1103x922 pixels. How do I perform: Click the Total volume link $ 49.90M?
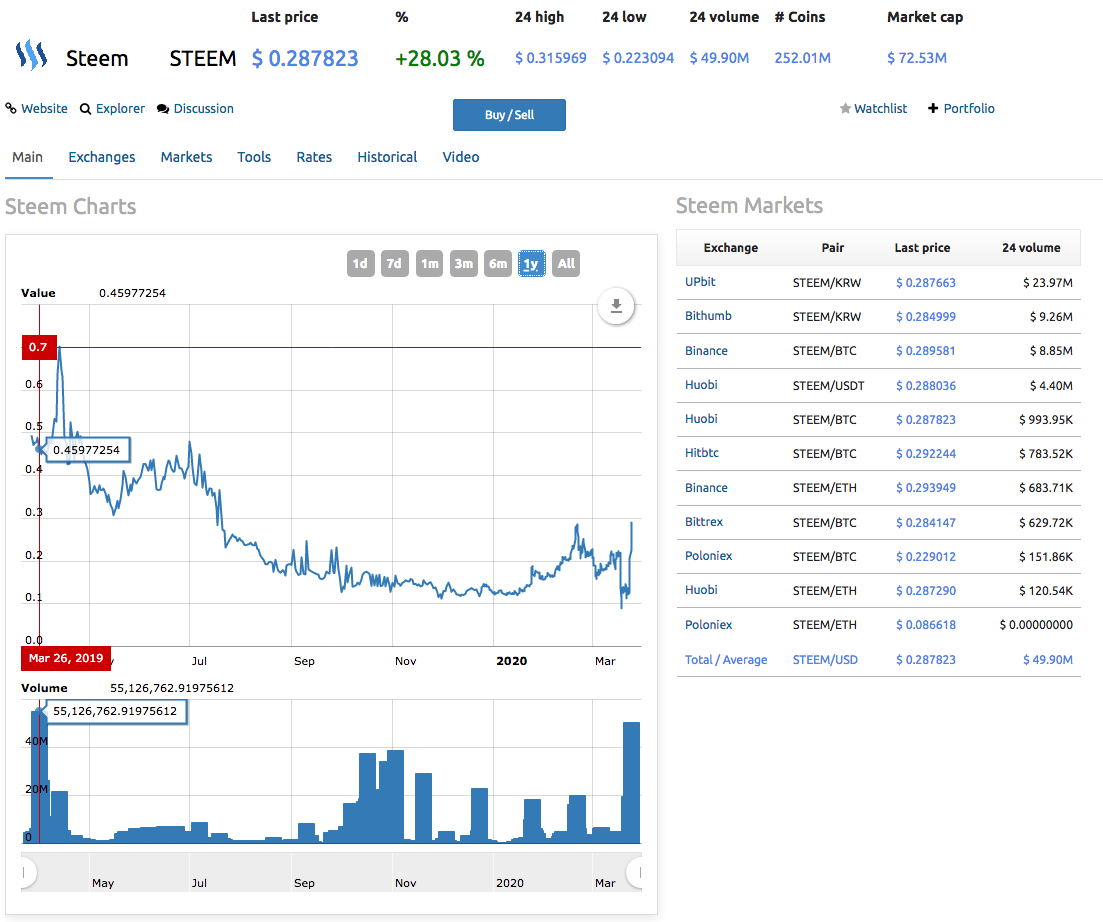tap(1047, 660)
